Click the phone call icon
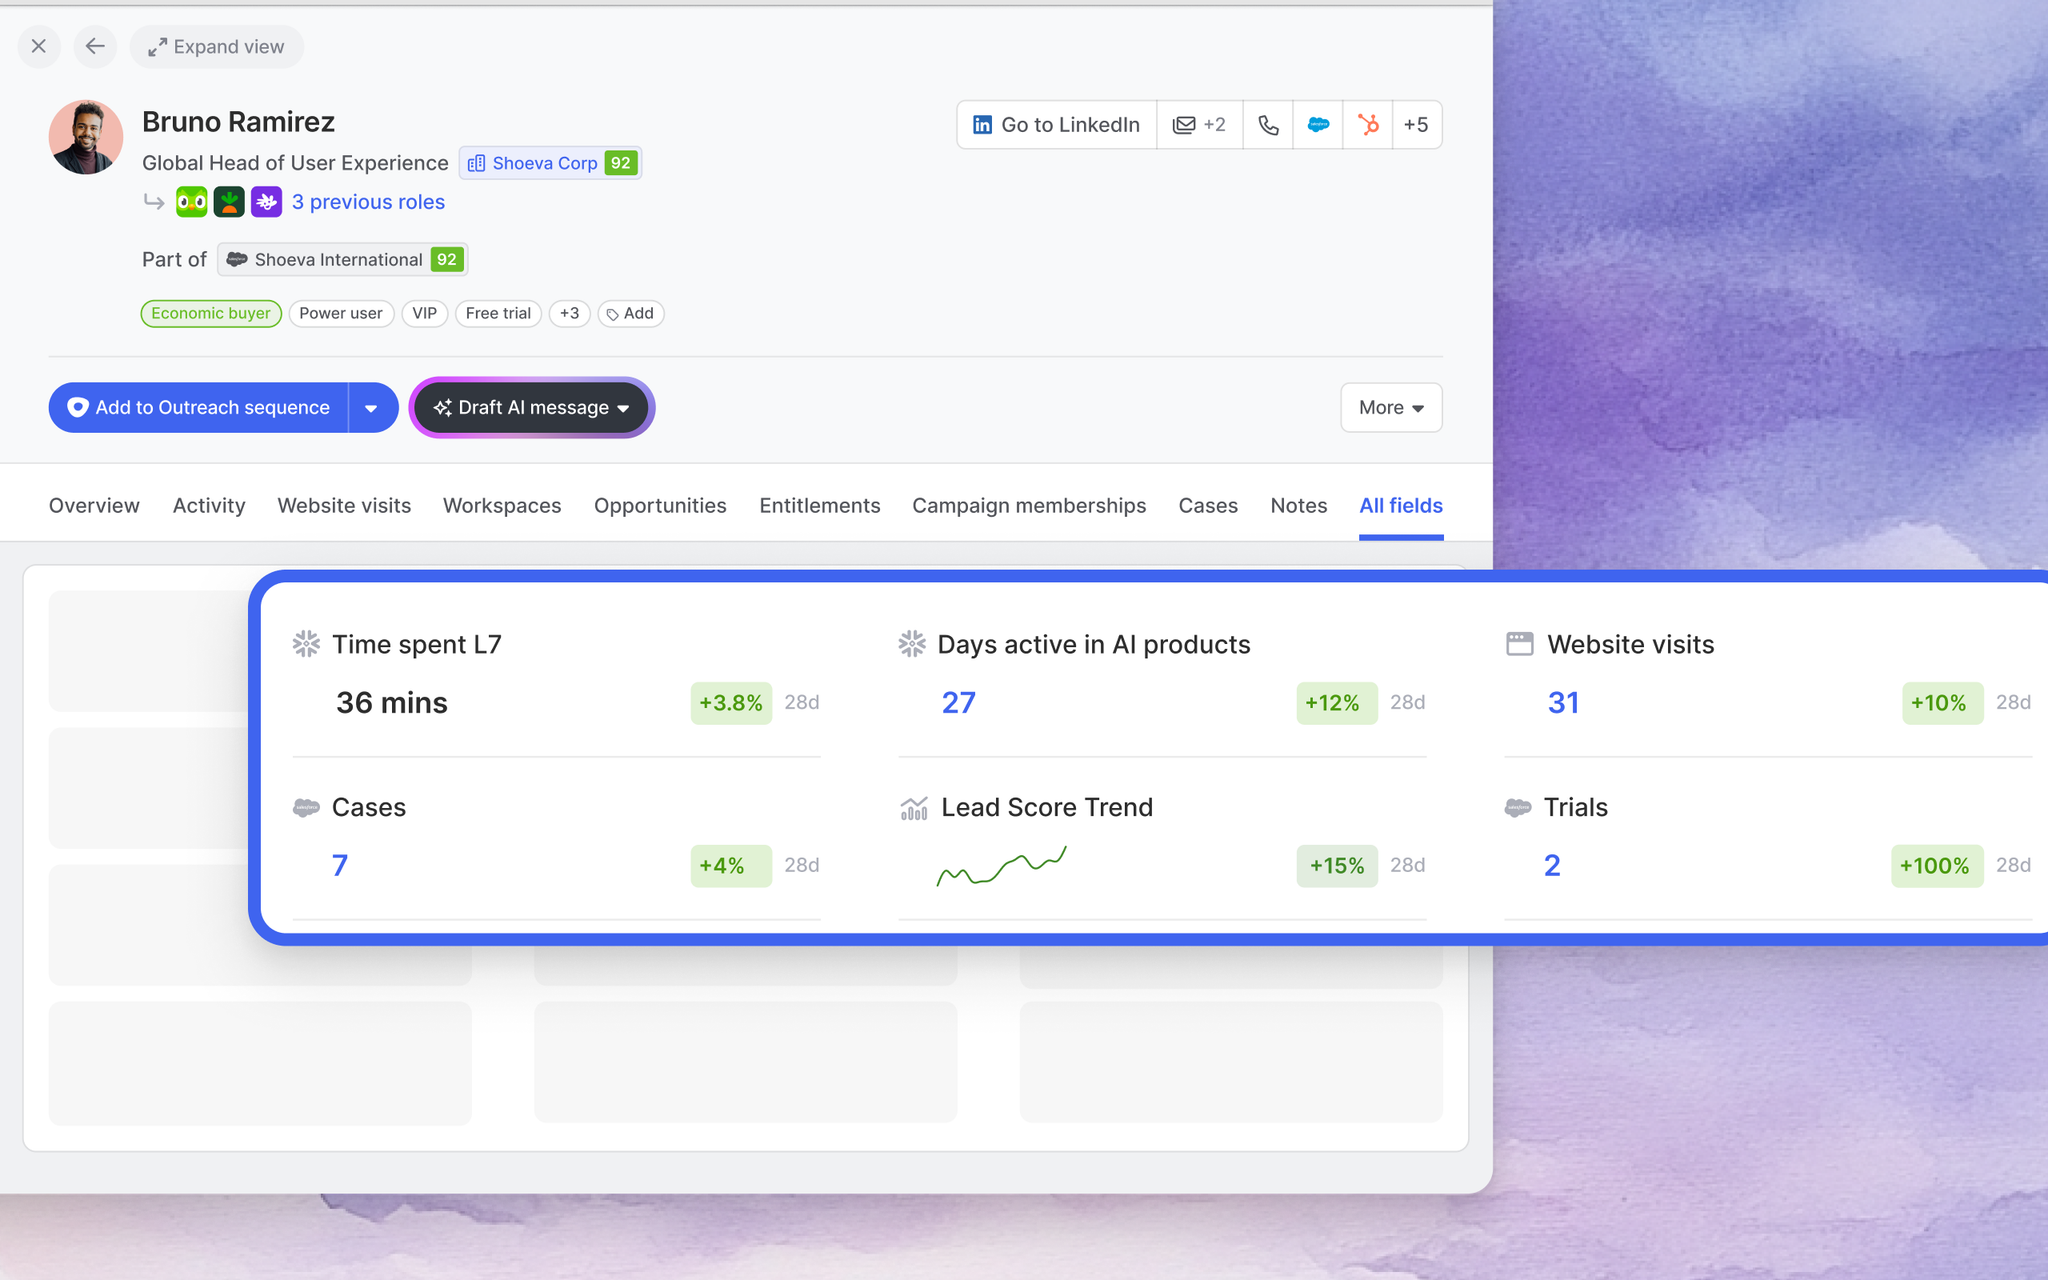The height and width of the screenshot is (1280, 2048). tap(1268, 125)
